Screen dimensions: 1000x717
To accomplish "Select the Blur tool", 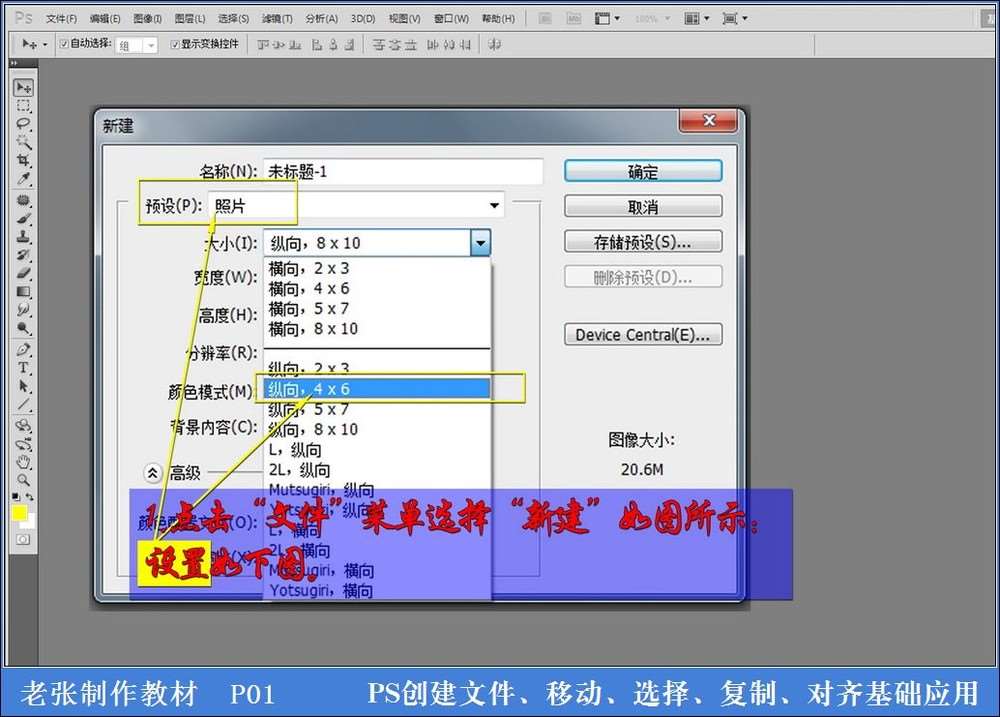I will pyautogui.click(x=24, y=309).
